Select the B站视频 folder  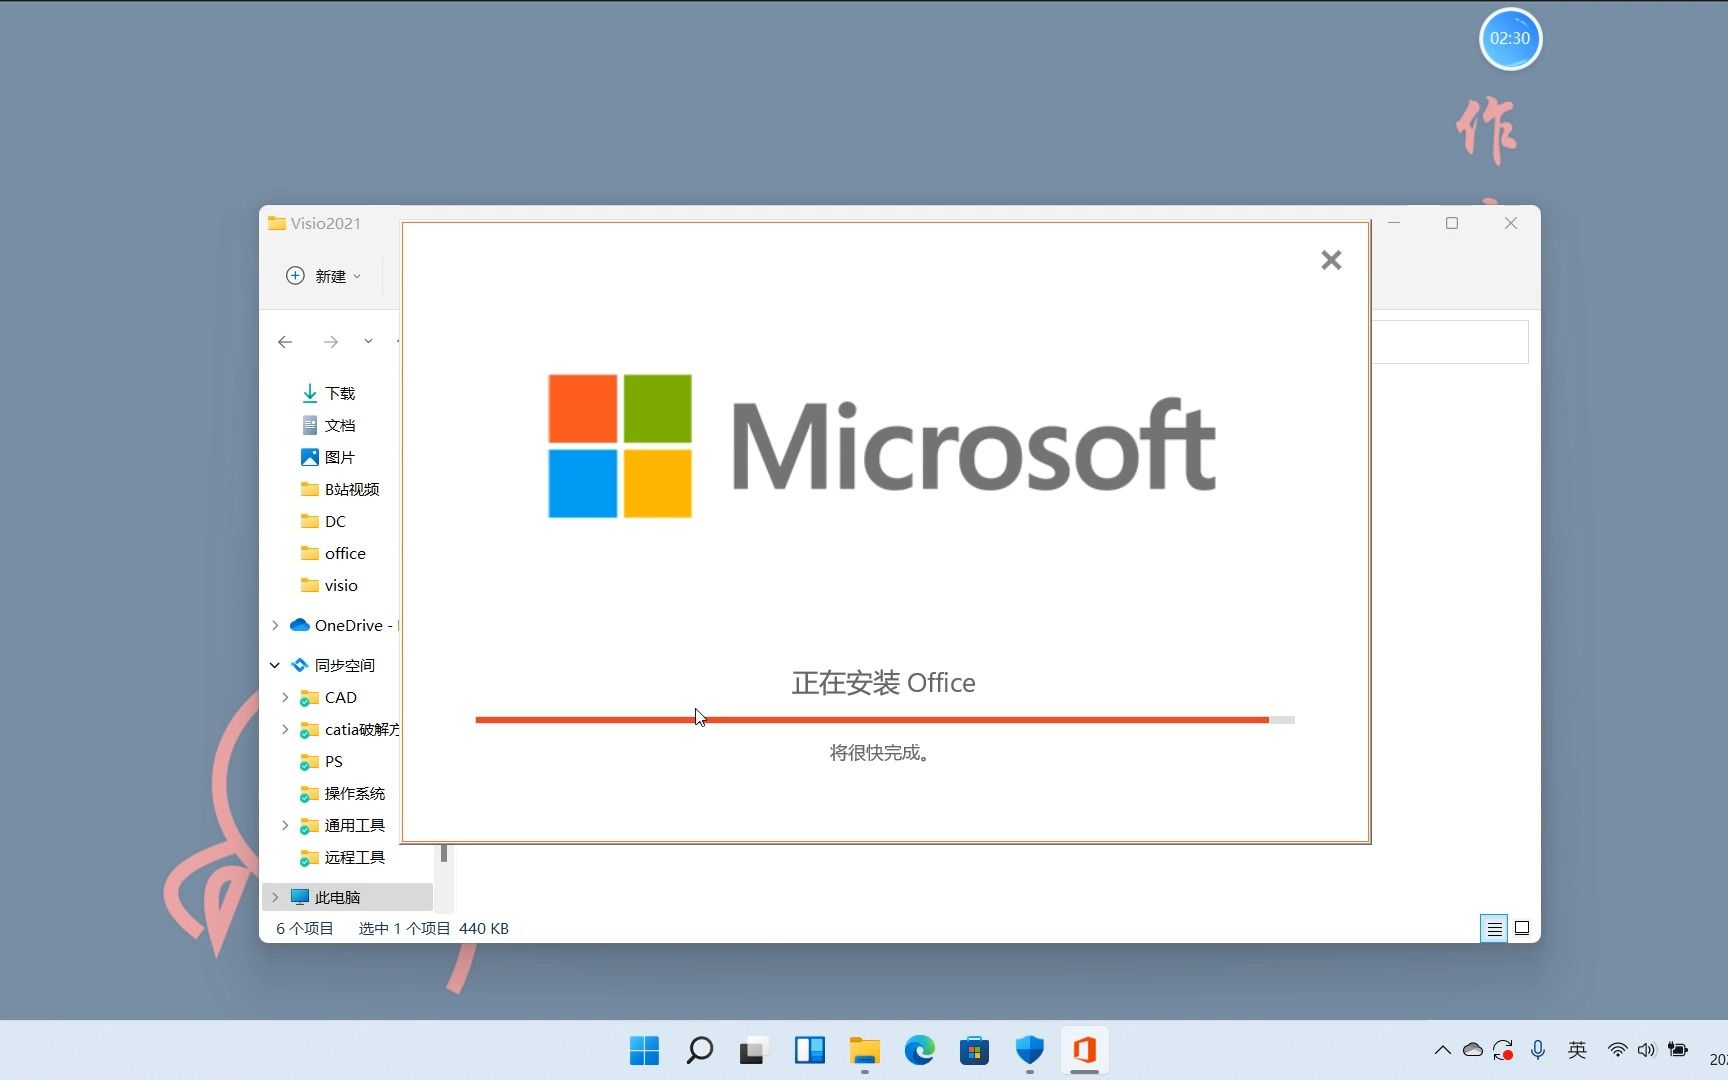340,489
